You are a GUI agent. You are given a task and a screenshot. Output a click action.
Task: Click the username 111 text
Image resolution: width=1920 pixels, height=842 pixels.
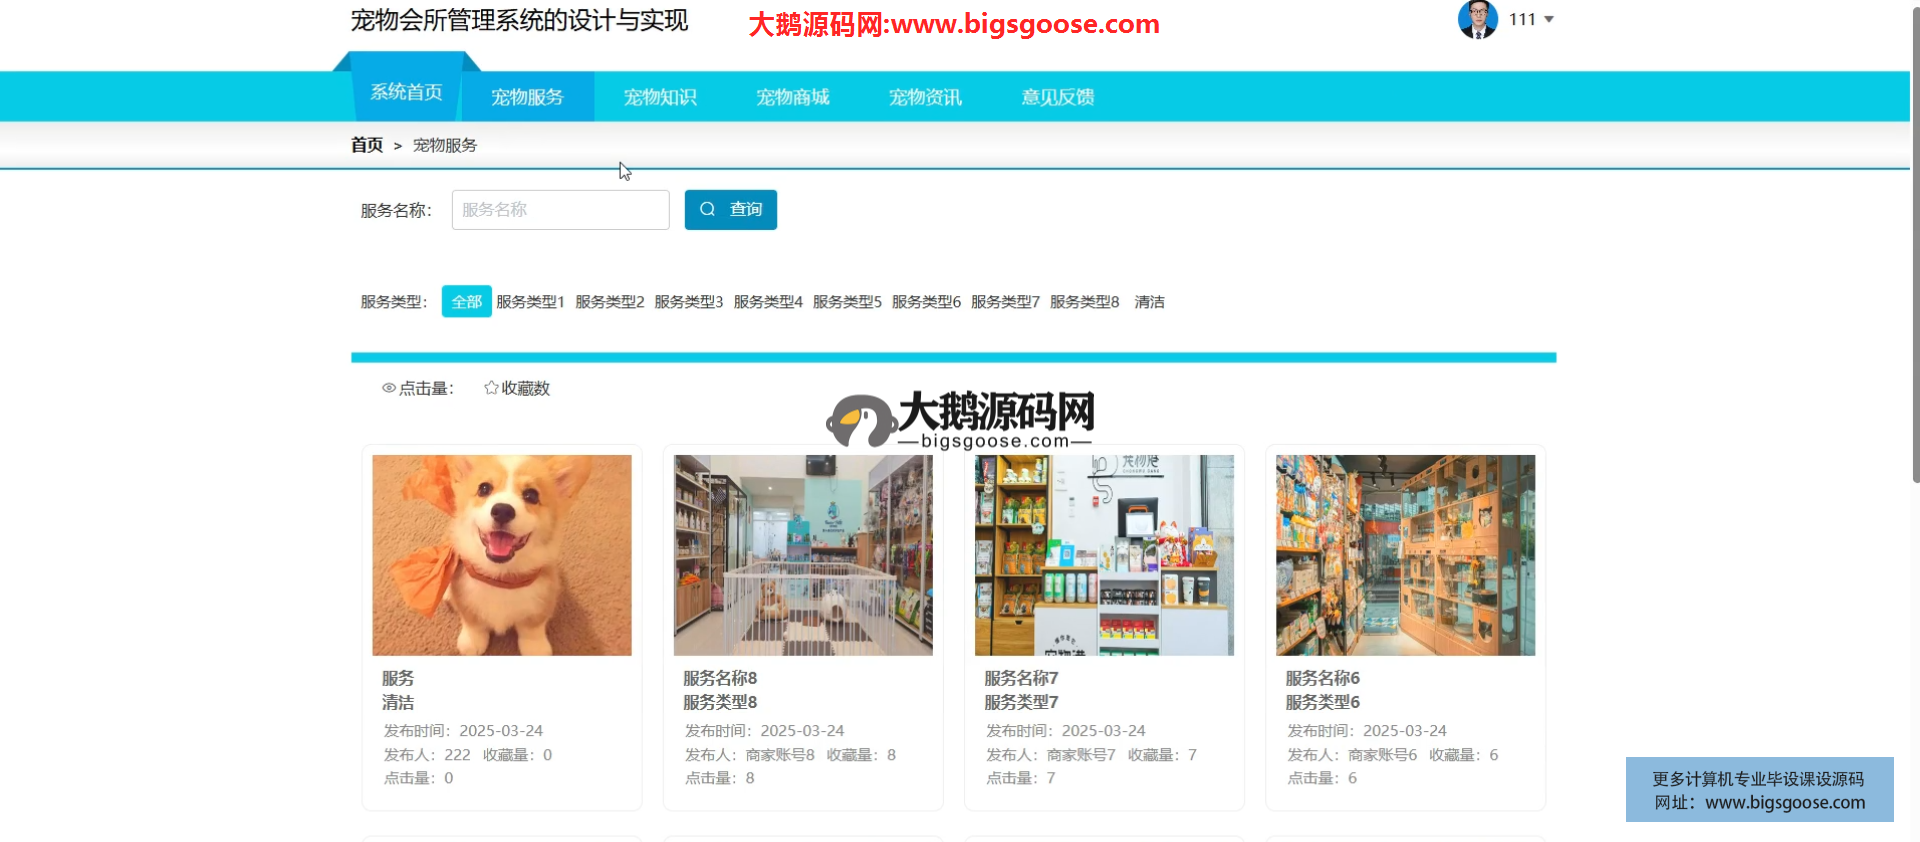click(x=1522, y=19)
